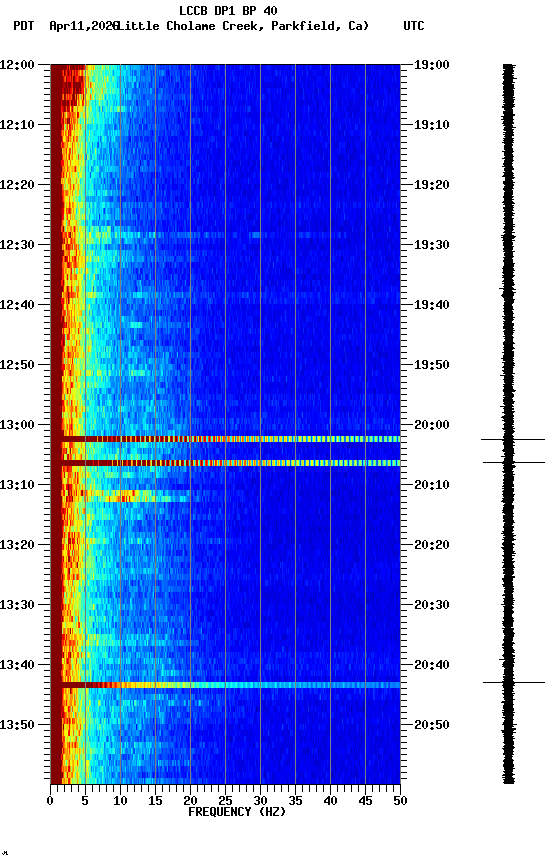Screen dimensions: 552x864
Task: Click the 'UTC' timezone label
Action: point(414,26)
